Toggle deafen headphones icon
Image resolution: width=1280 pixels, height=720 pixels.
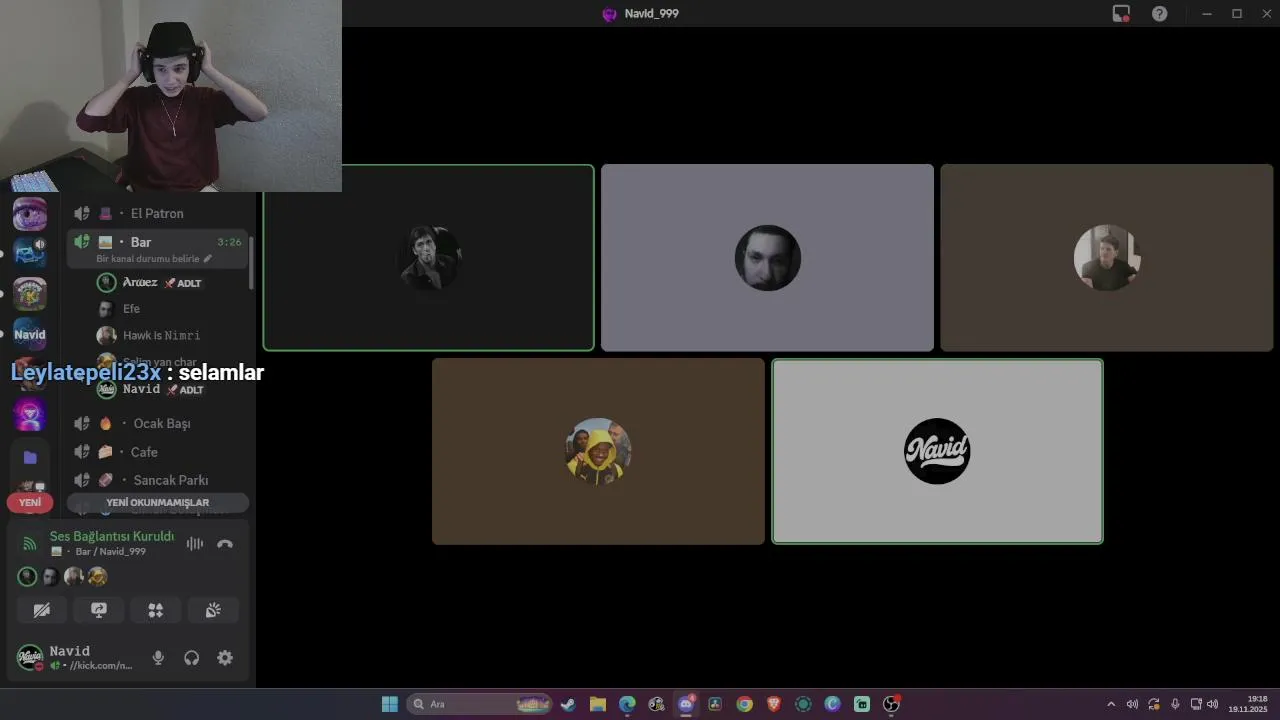click(x=192, y=658)
